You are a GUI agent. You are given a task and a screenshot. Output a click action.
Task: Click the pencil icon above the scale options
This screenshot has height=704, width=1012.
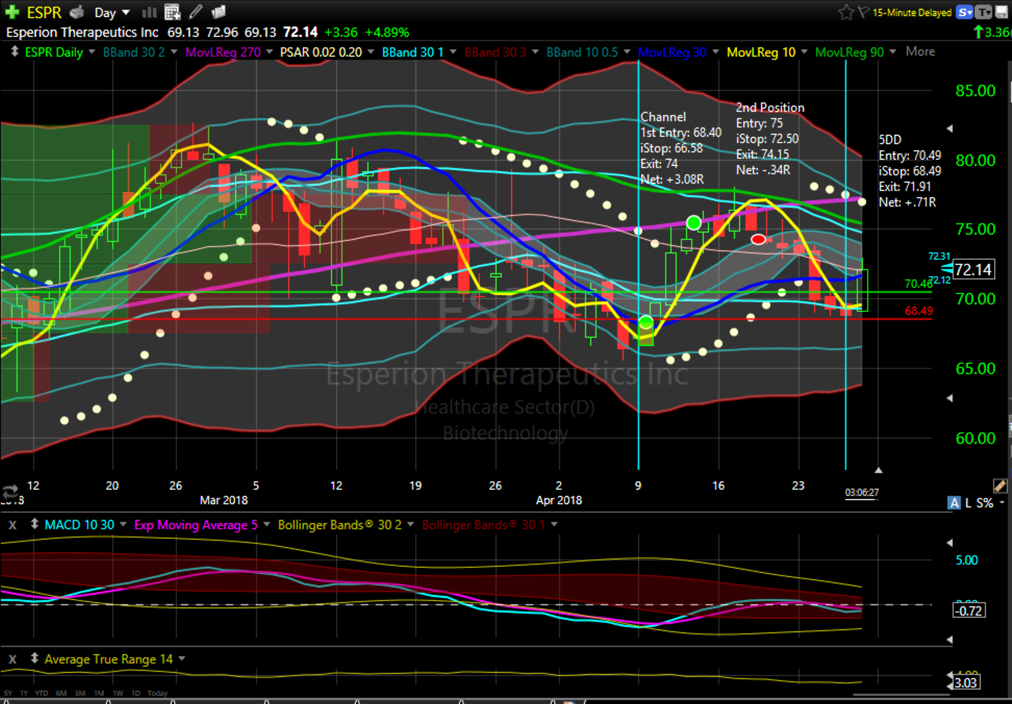click(x=999, y=486)
